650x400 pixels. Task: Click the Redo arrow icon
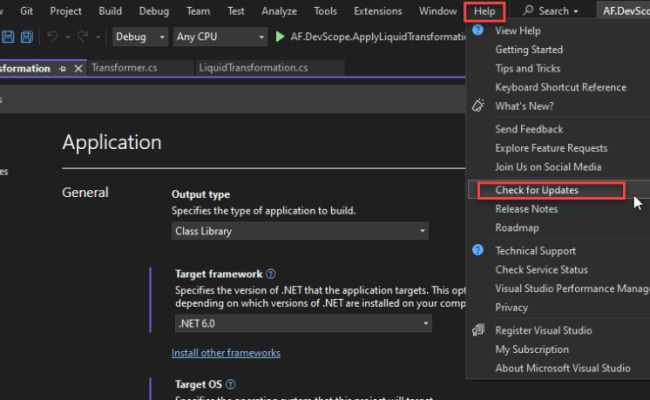point(82,37)
